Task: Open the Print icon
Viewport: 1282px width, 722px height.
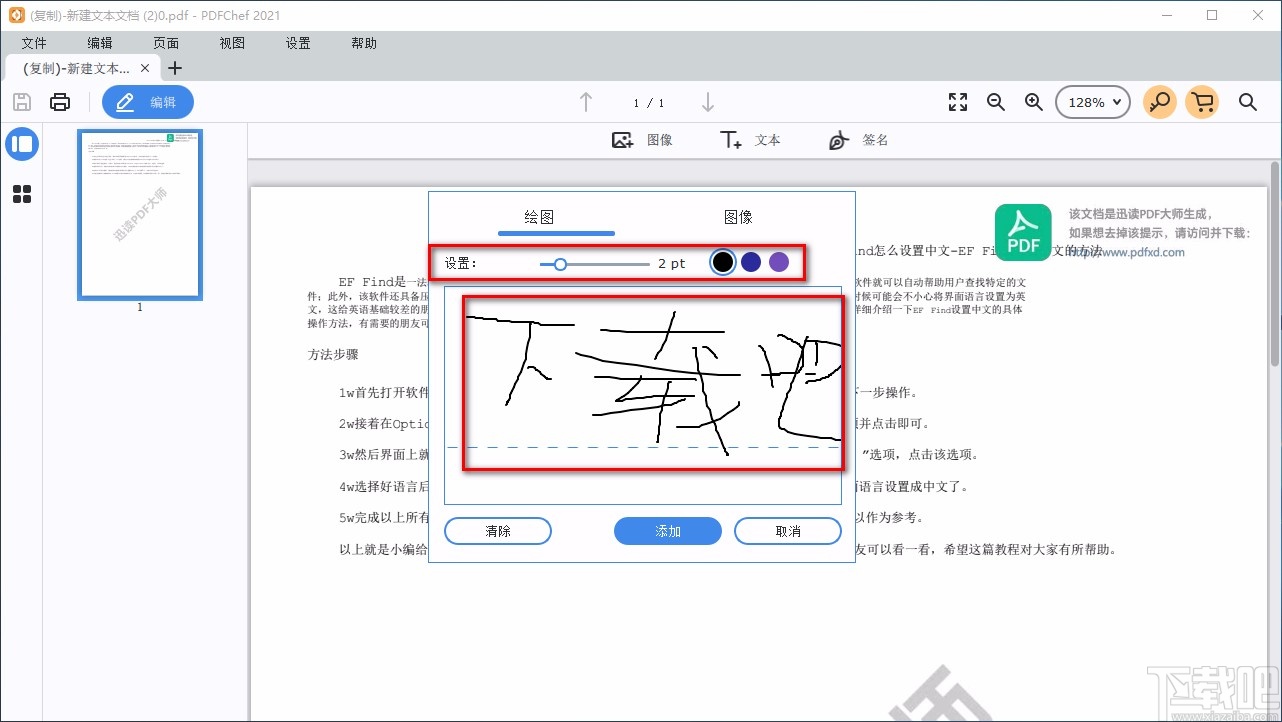Action: point(59,101)
